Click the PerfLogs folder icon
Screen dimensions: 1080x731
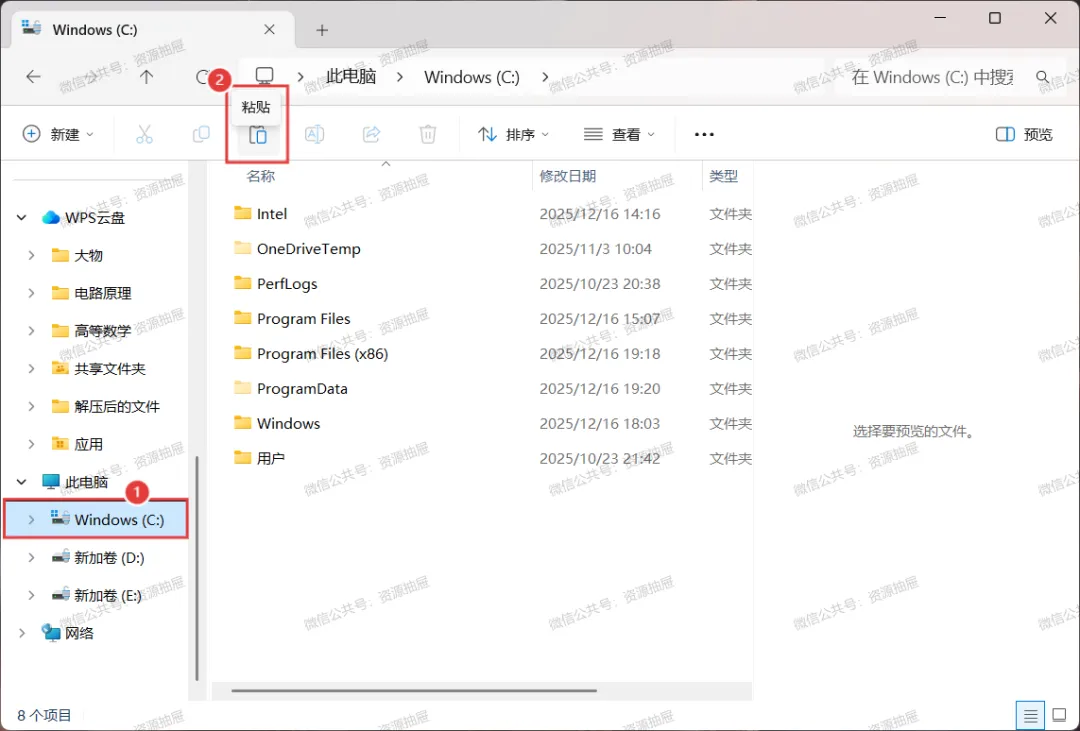pyautogui.click(x=242, y=283)
